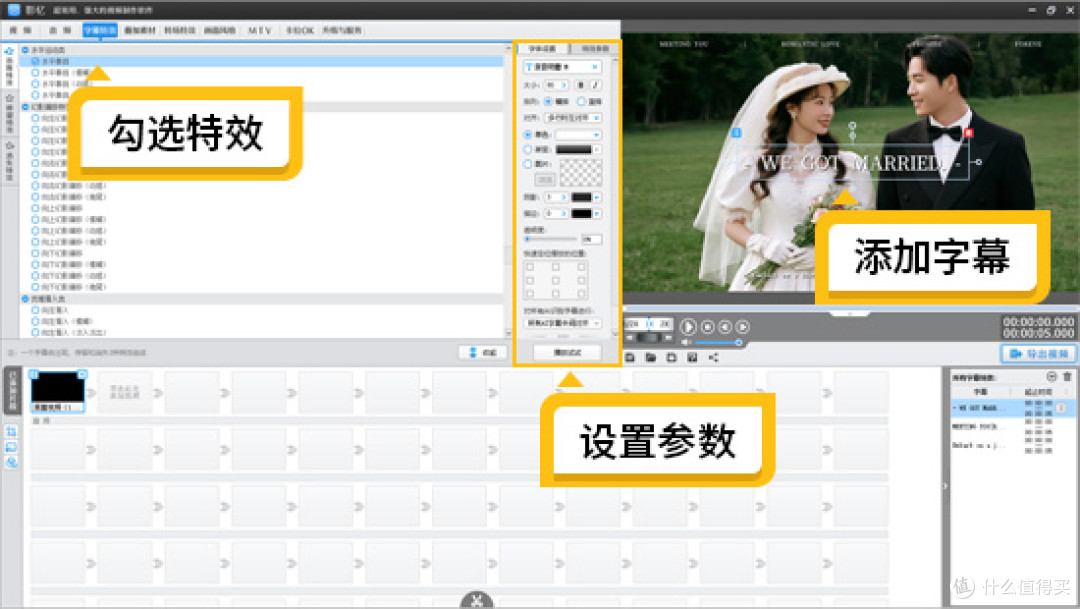Mute the preview volume speaker icon
Image resolution: width=1080 pixels, height=609 pixels.
(686, 342)
